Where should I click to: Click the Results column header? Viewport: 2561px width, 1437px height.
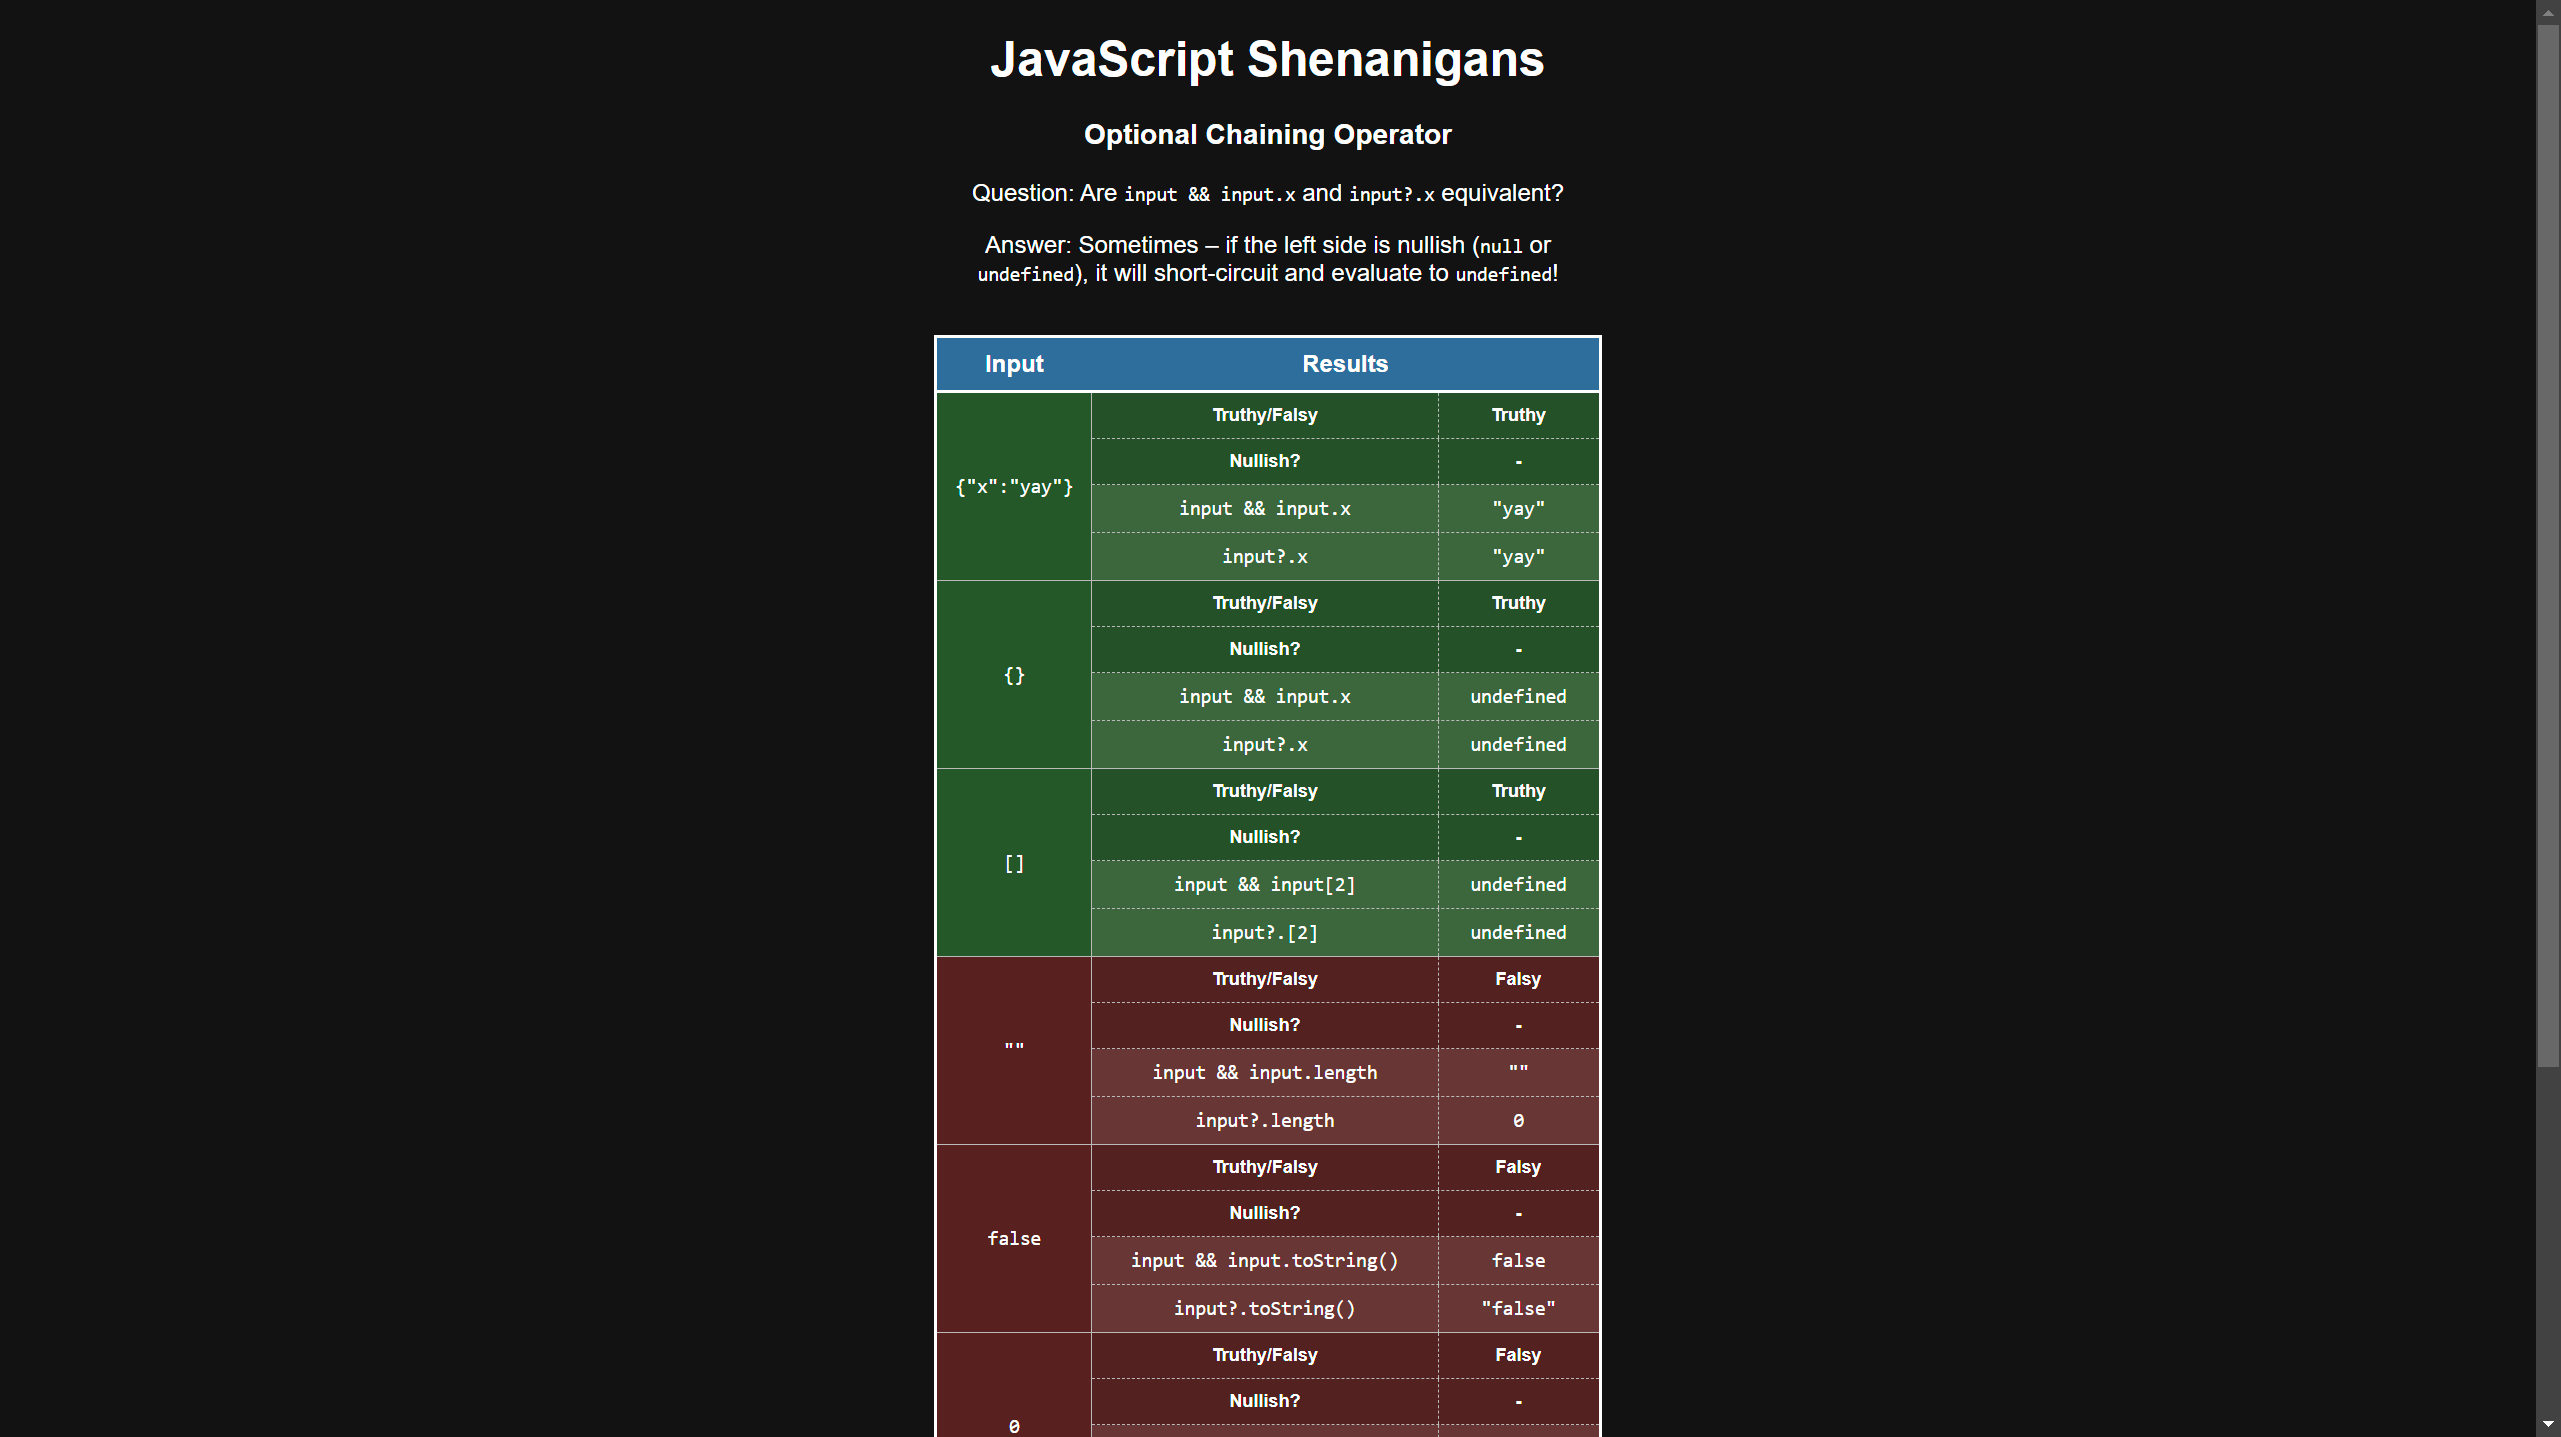1344,363
